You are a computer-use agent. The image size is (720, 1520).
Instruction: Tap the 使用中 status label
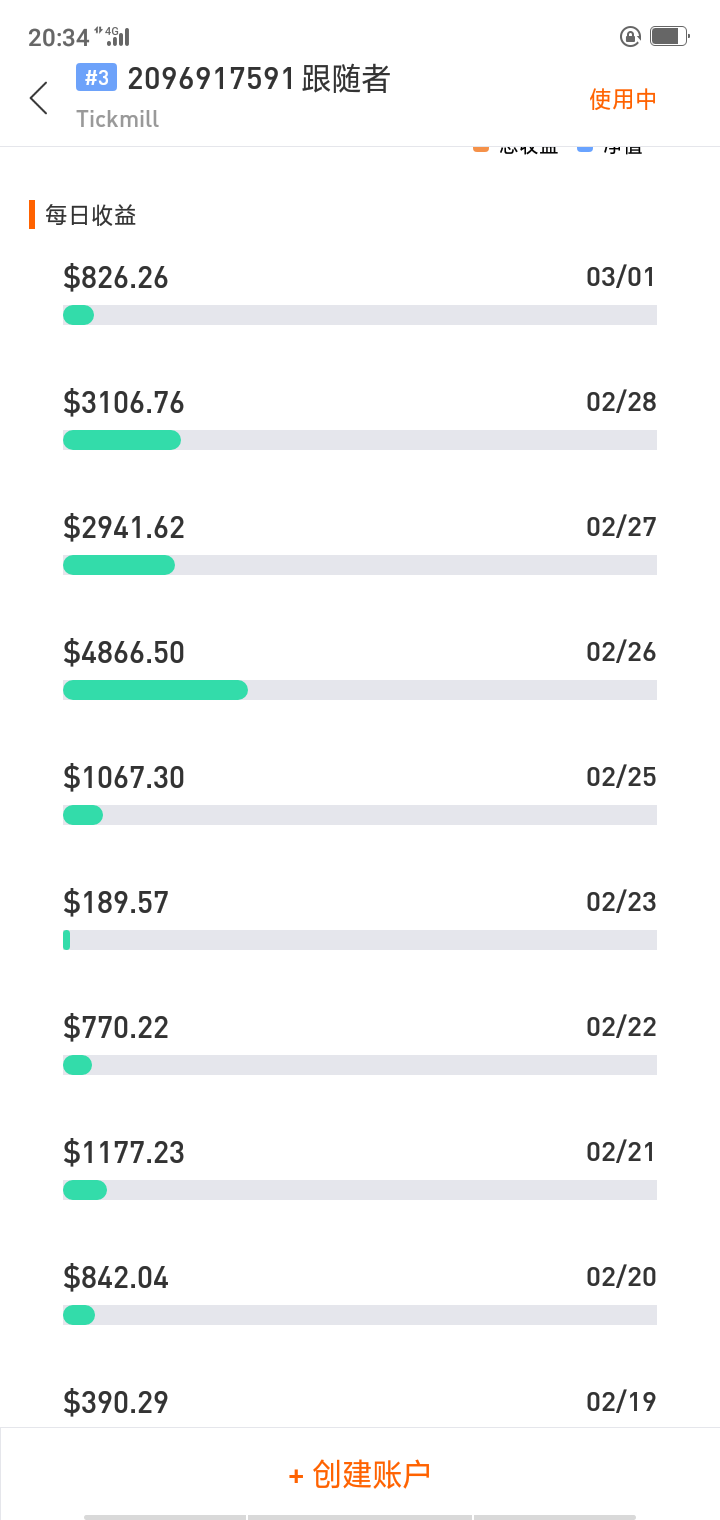click(x=622, y=99)
